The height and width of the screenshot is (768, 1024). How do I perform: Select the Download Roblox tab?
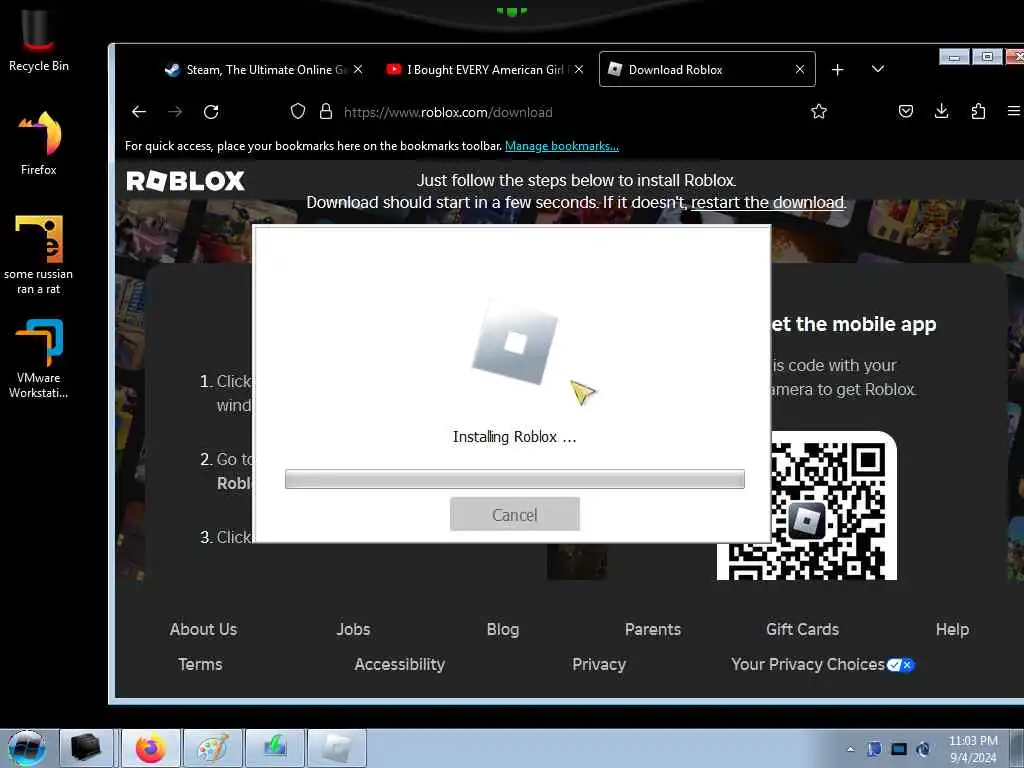707,69
